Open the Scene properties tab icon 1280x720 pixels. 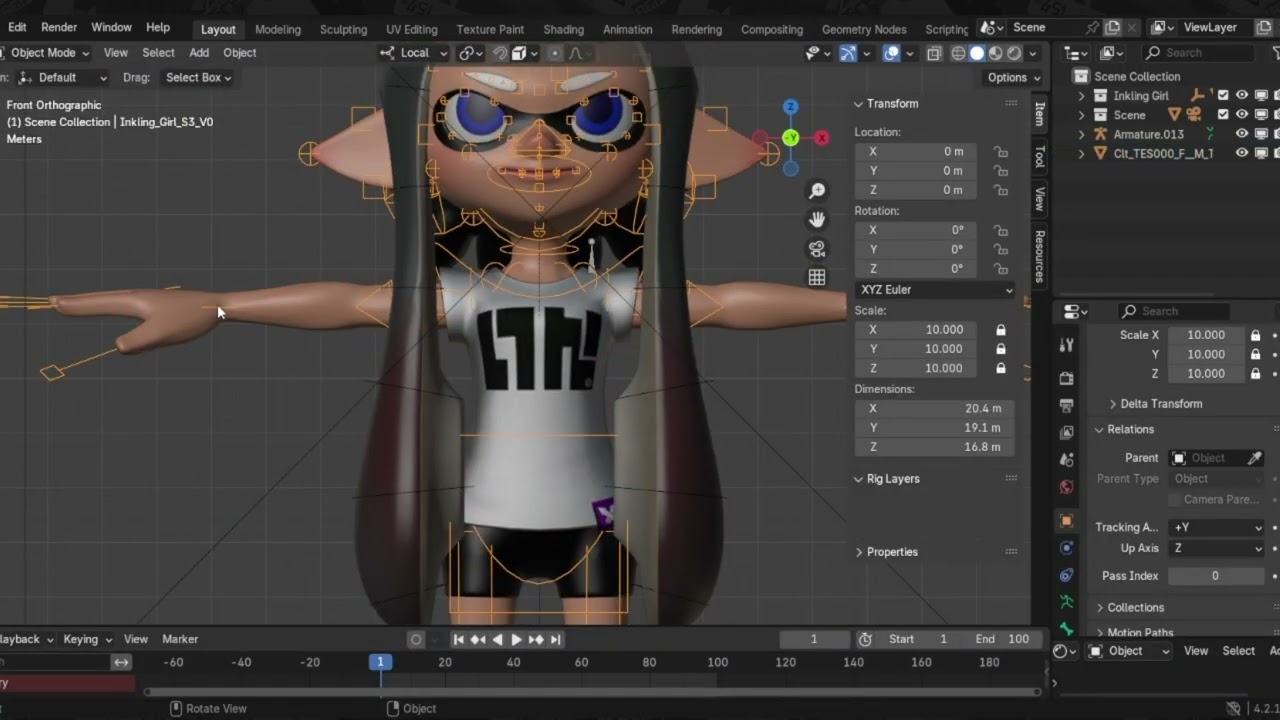[x=1066, y=460]
